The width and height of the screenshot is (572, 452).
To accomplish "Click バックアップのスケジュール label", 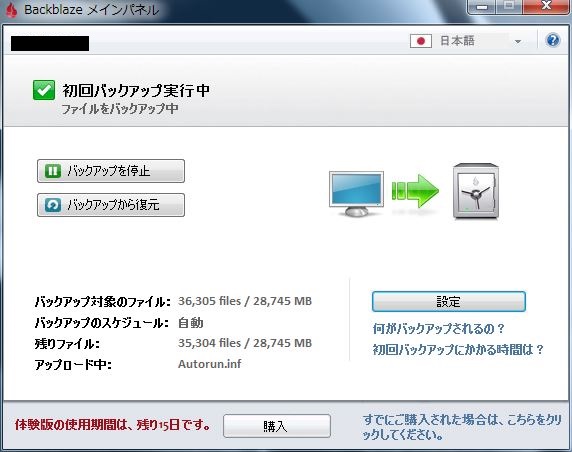I will coord(101,323).
